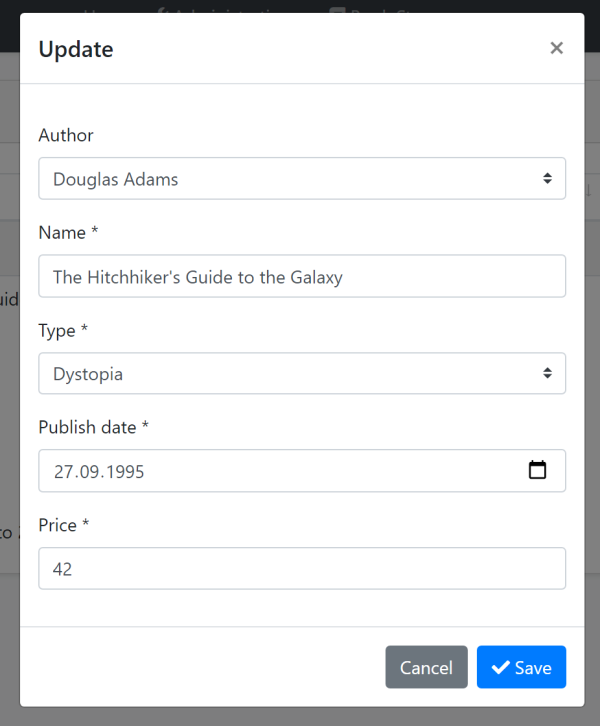Click the Author dropdown arrow icon
The image size is (600, 726).
point(547,178)
